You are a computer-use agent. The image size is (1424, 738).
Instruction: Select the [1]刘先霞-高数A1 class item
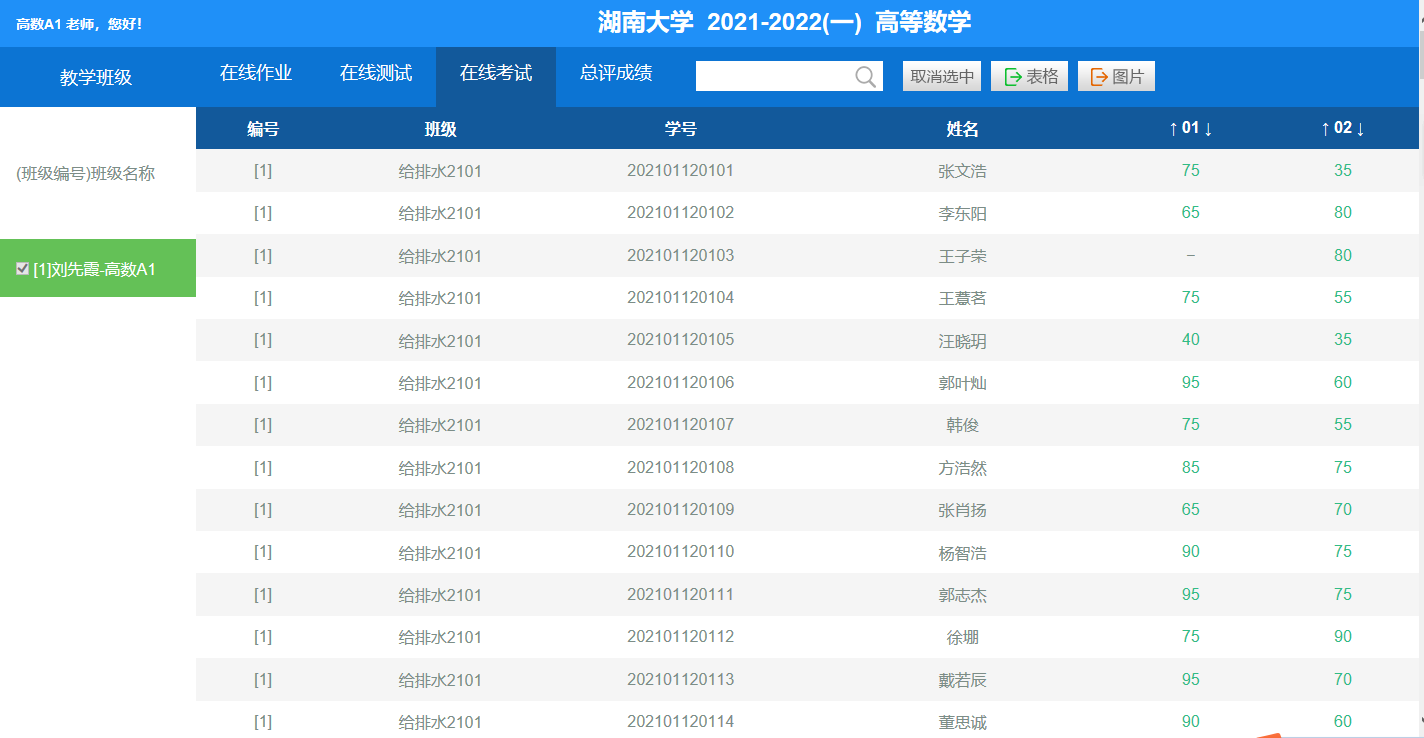coord(98,268)
